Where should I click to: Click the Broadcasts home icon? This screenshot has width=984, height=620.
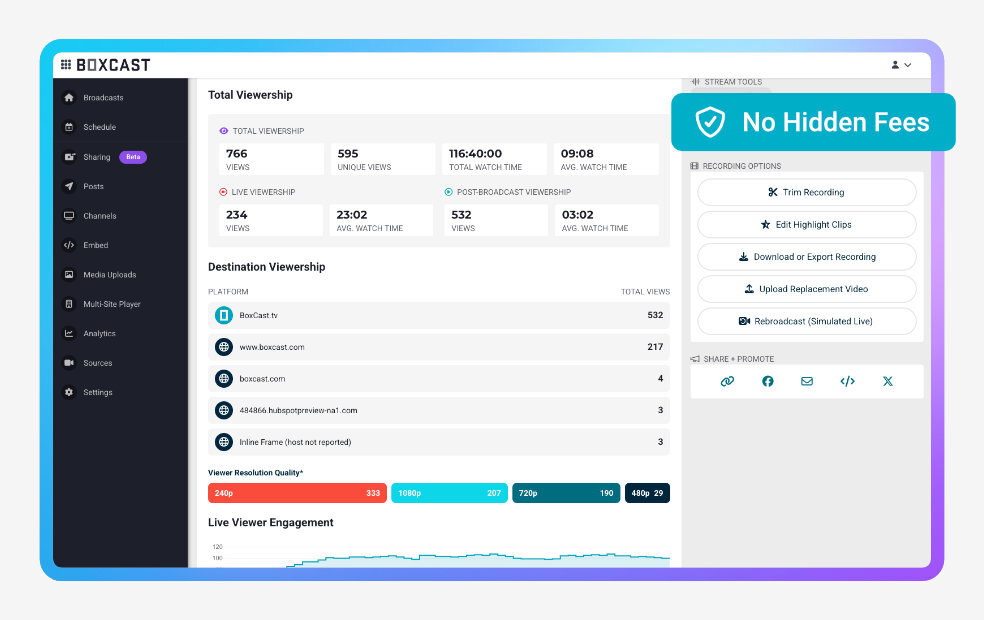[x=69, y=97]
